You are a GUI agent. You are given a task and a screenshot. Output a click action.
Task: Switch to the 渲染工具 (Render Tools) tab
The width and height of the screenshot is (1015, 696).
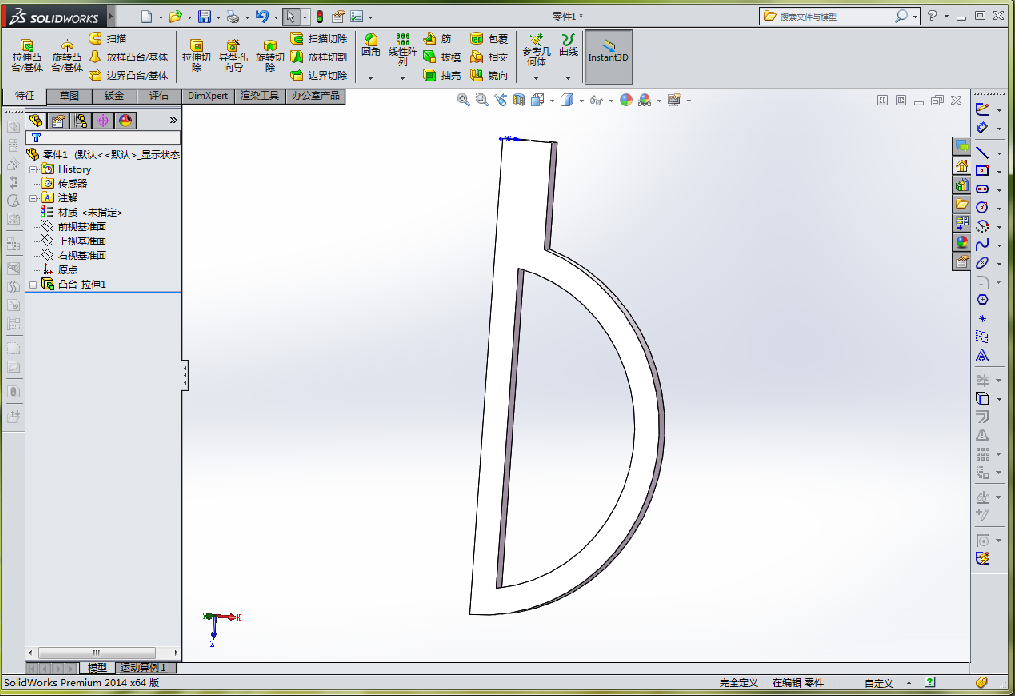[260, 96]
